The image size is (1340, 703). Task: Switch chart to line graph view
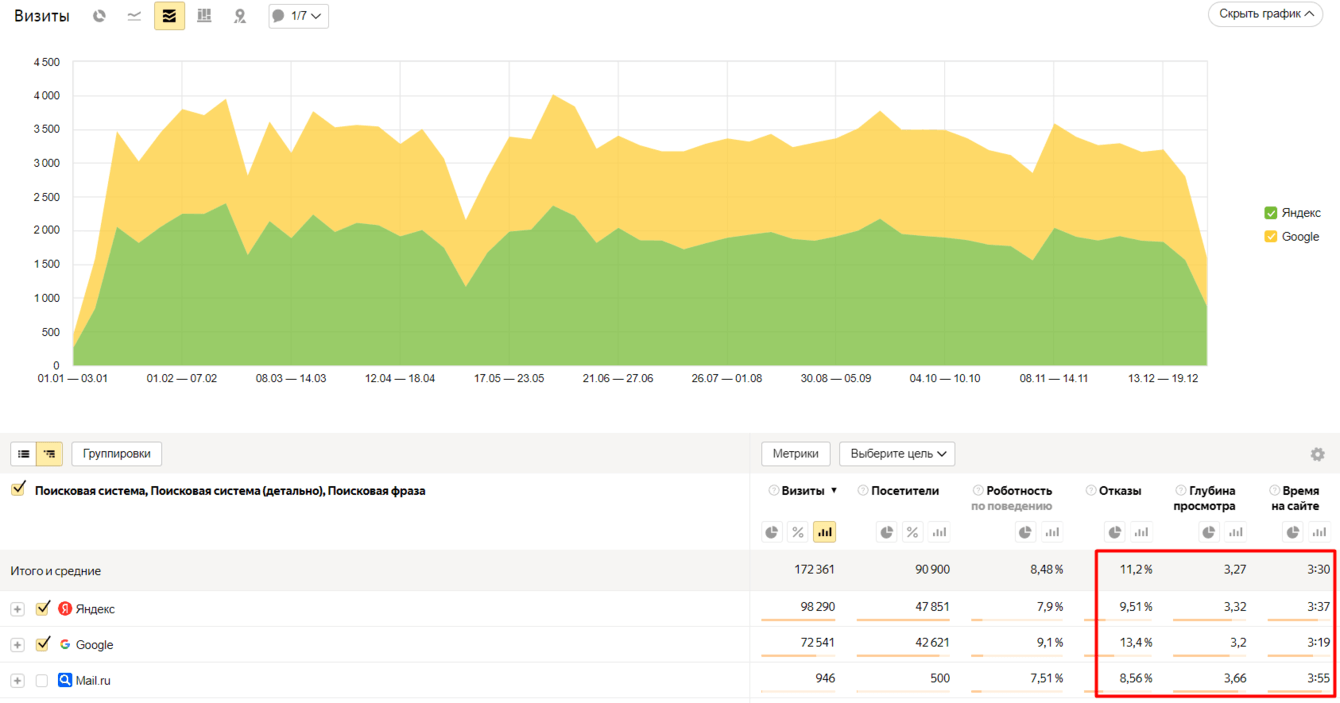(x=134, y=16)
